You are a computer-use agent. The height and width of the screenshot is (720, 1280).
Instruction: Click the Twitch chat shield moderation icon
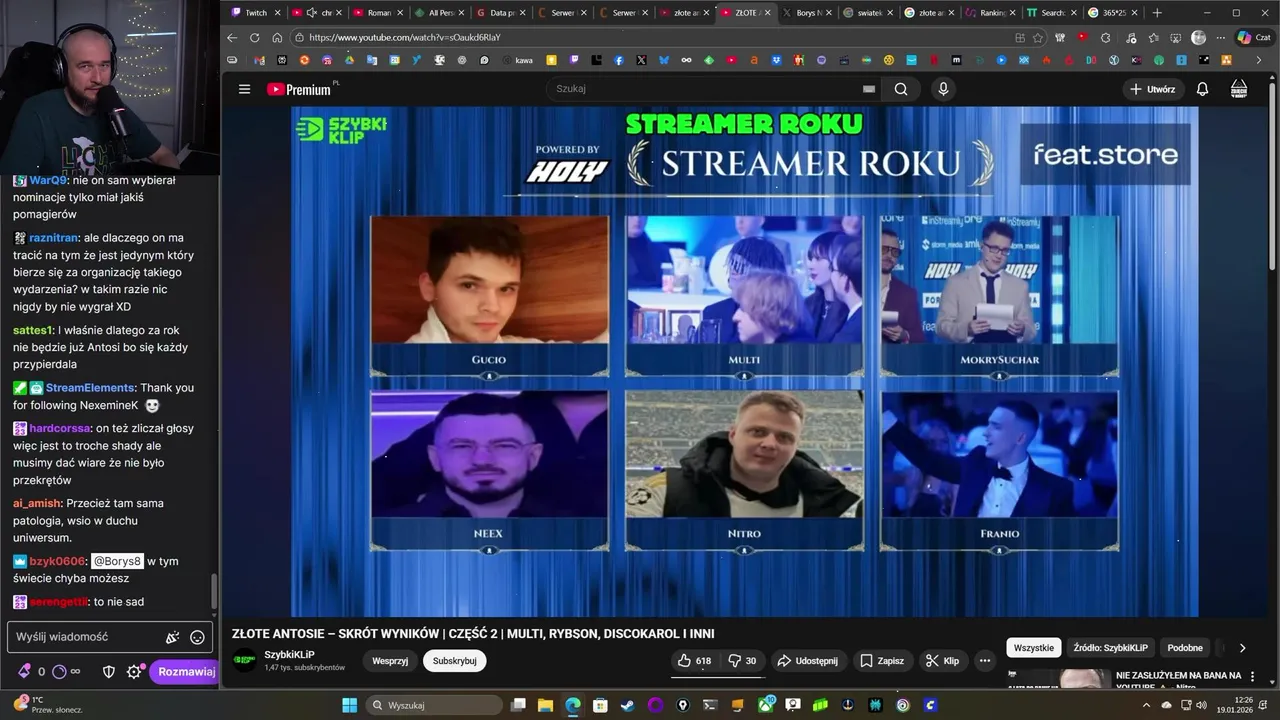[x=110, y=672]
